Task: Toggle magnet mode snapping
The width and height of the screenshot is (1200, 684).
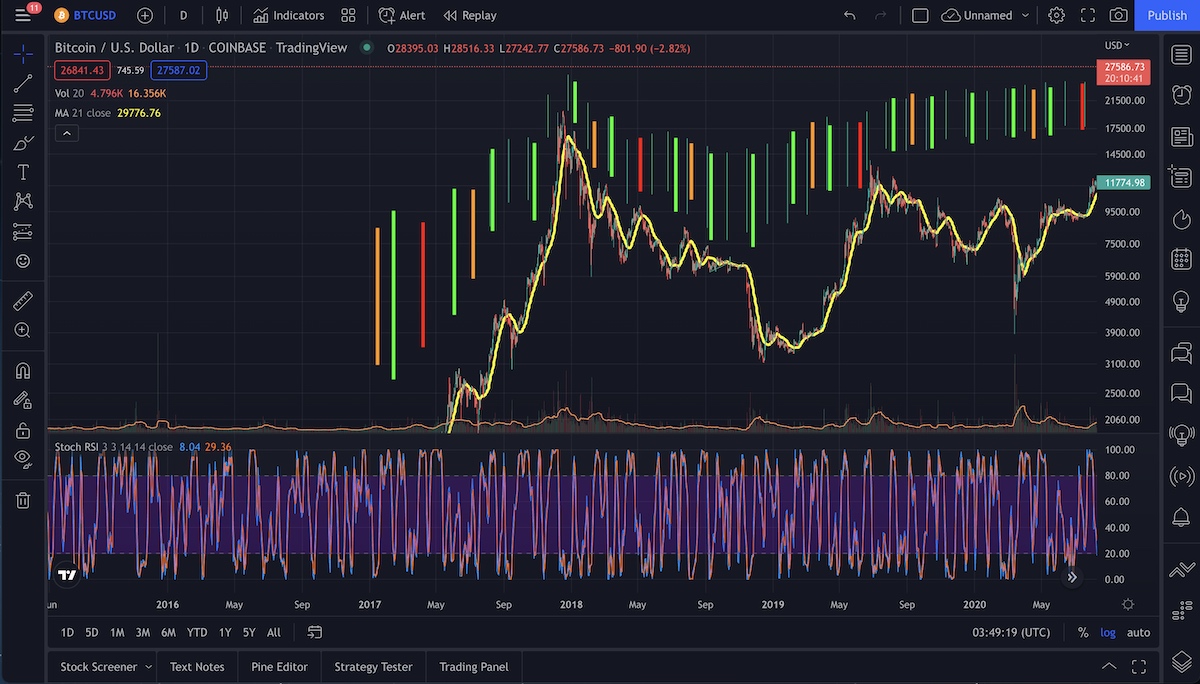Action: (23, 370)
